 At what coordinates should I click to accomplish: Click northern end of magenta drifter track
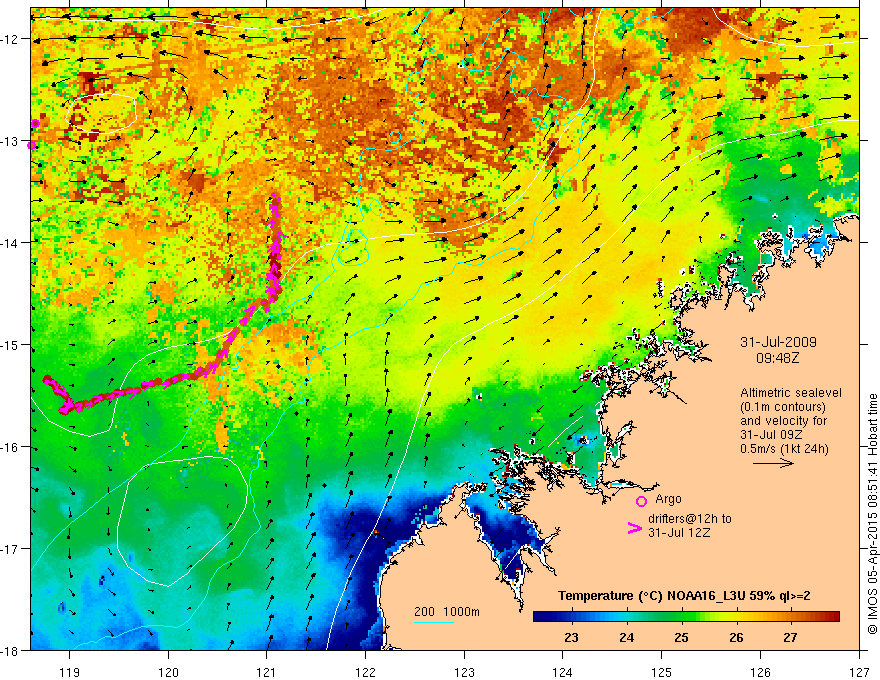274,196
